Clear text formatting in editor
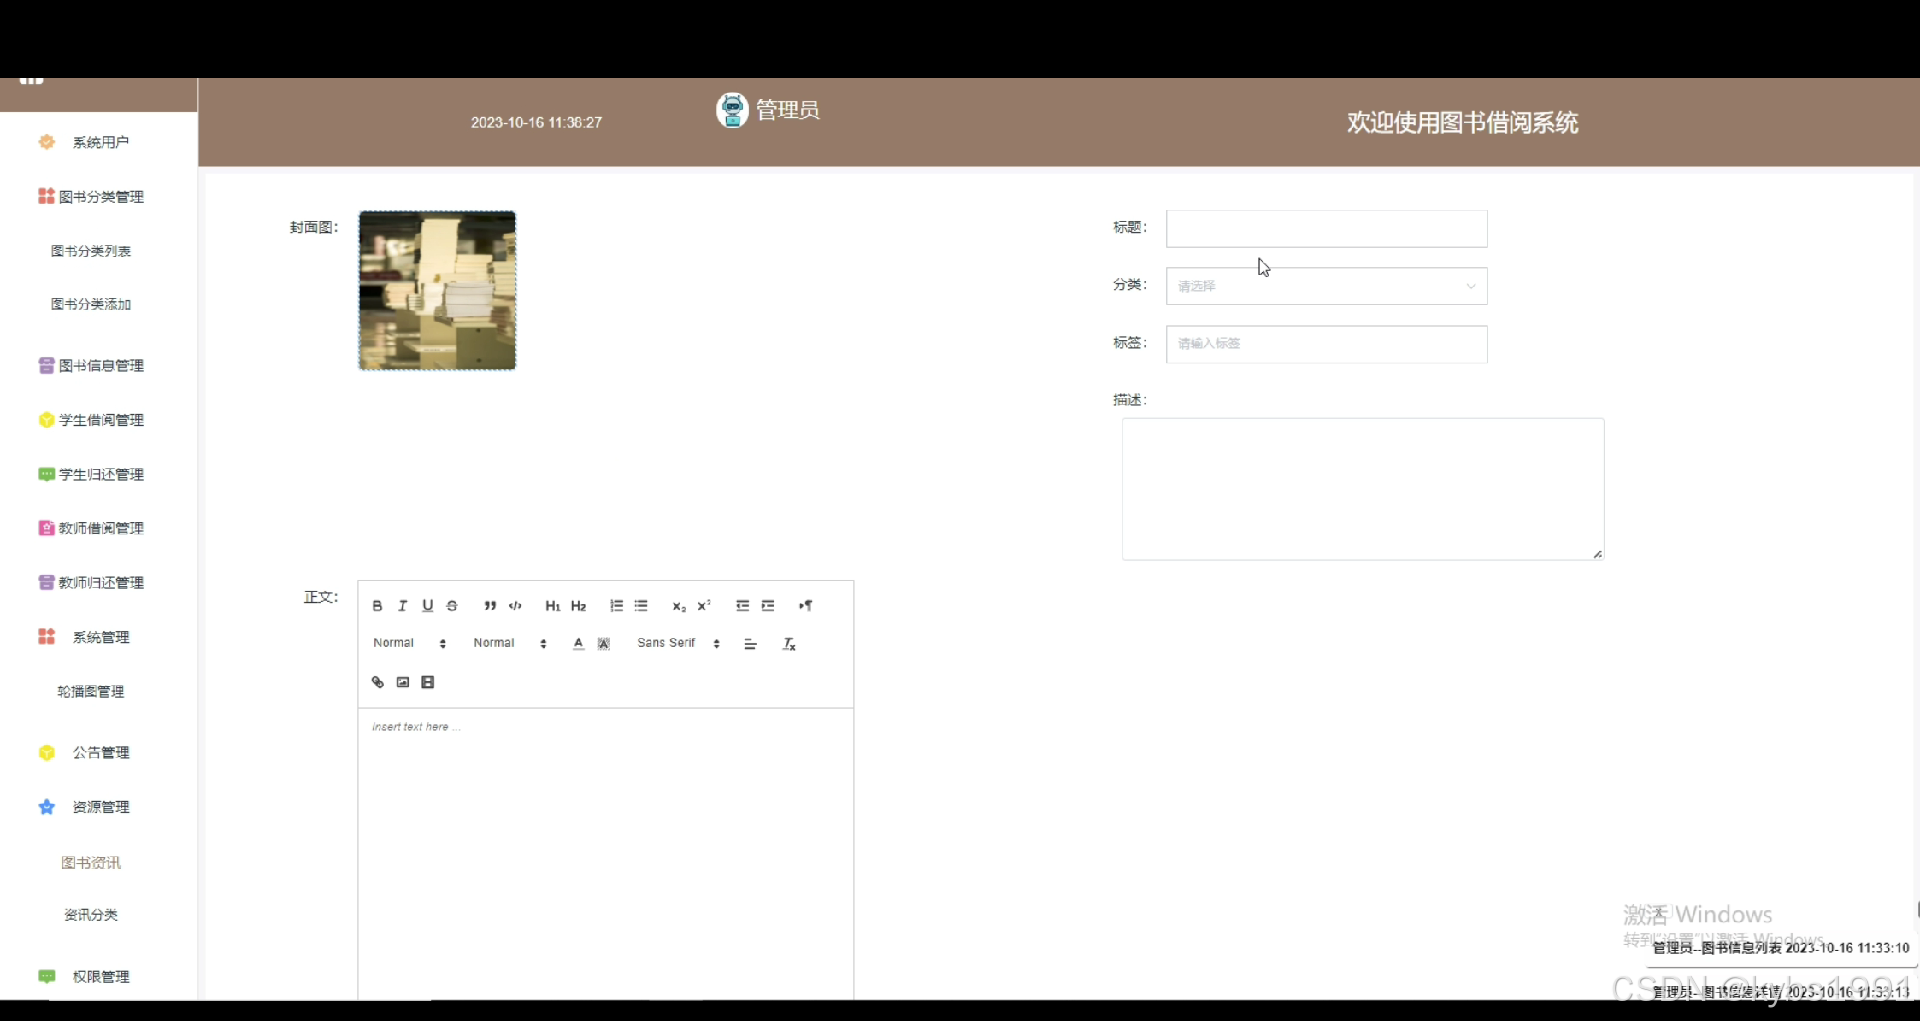 pyautogui.click(x=789, y=644)
